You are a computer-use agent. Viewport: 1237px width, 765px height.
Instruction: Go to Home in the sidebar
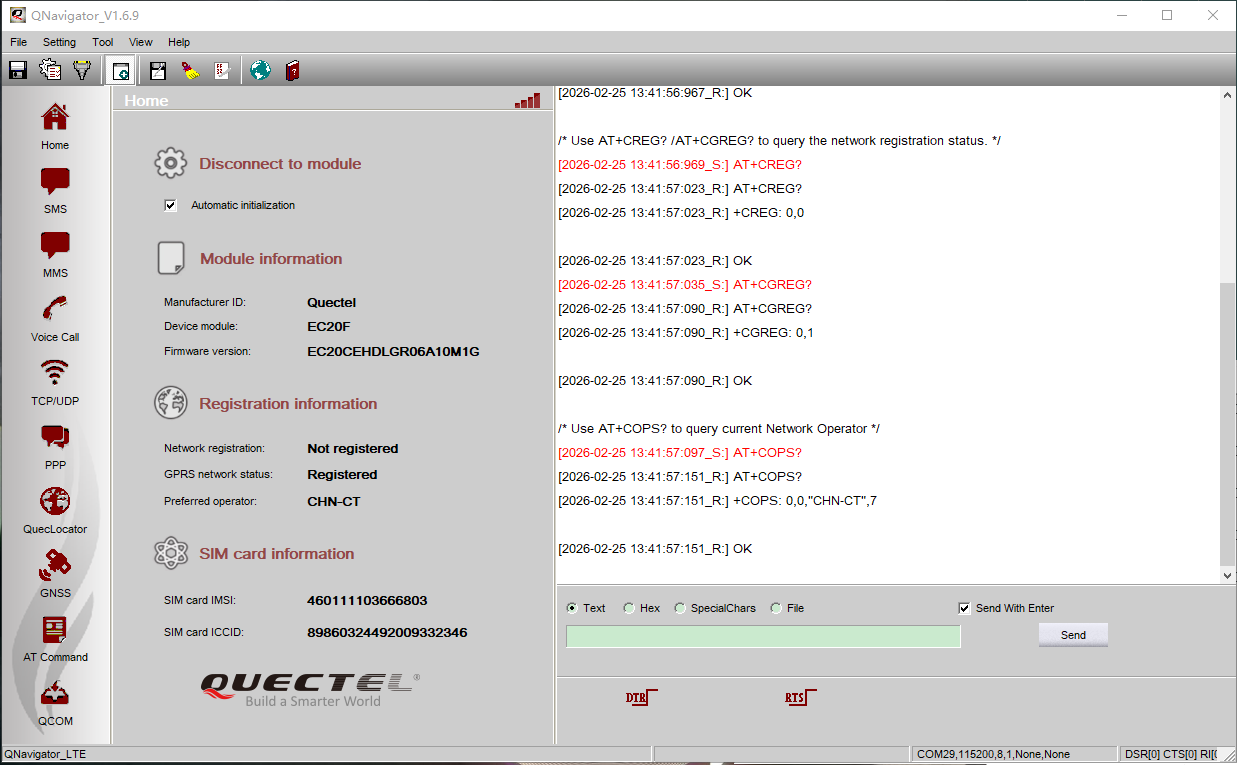point(55,127)
